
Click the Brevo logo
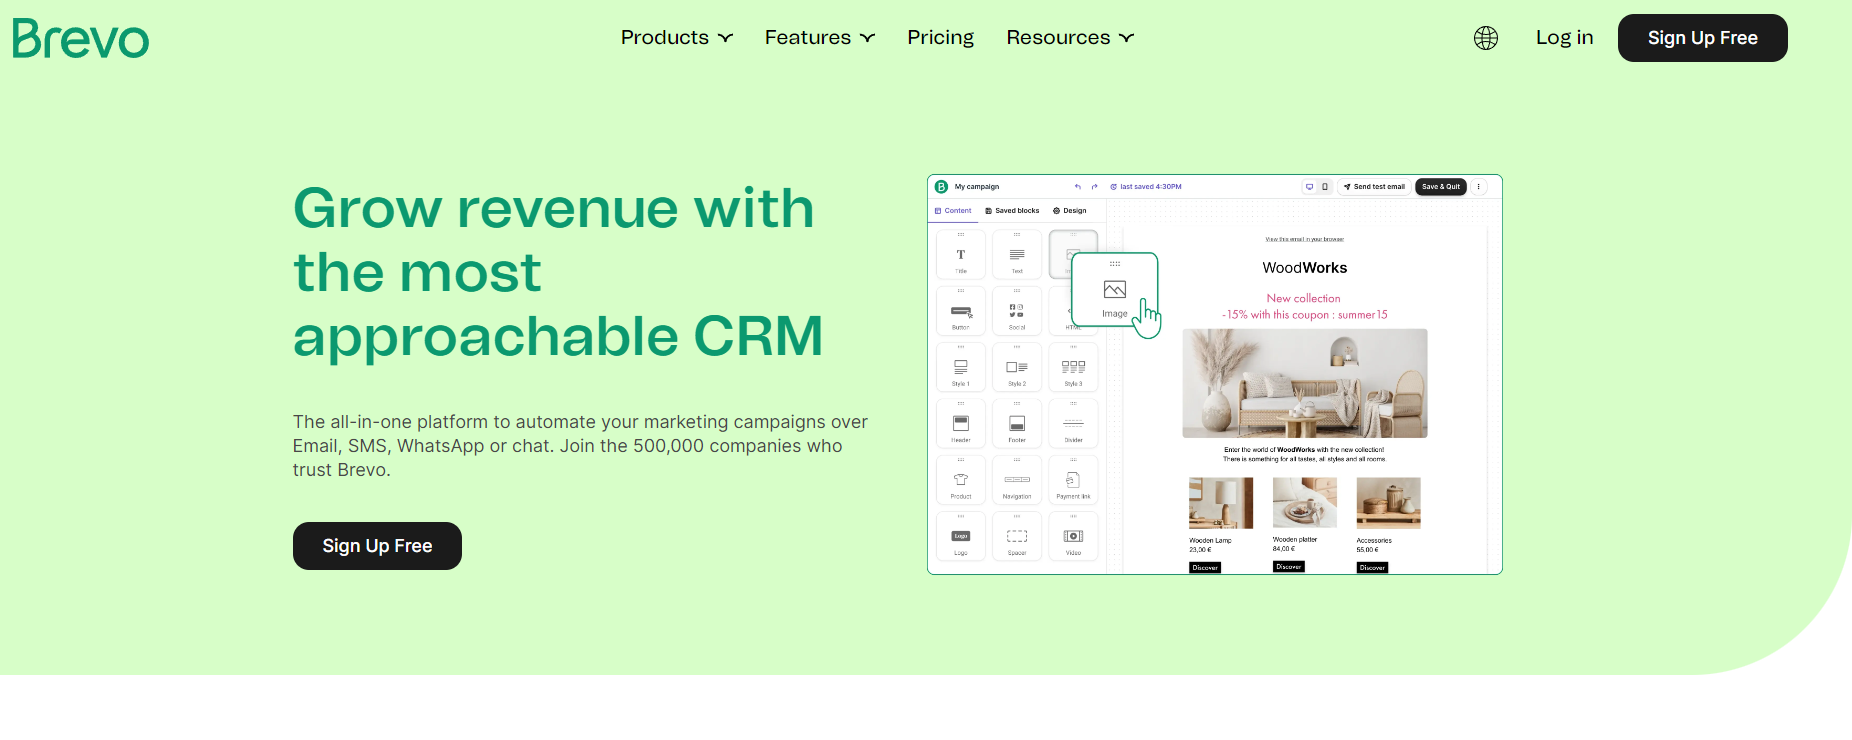click(x=80, y=38)
